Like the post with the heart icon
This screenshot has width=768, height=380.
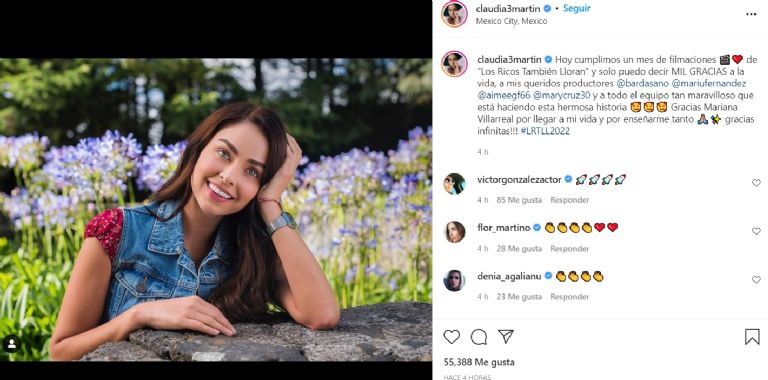coord(452,337)
